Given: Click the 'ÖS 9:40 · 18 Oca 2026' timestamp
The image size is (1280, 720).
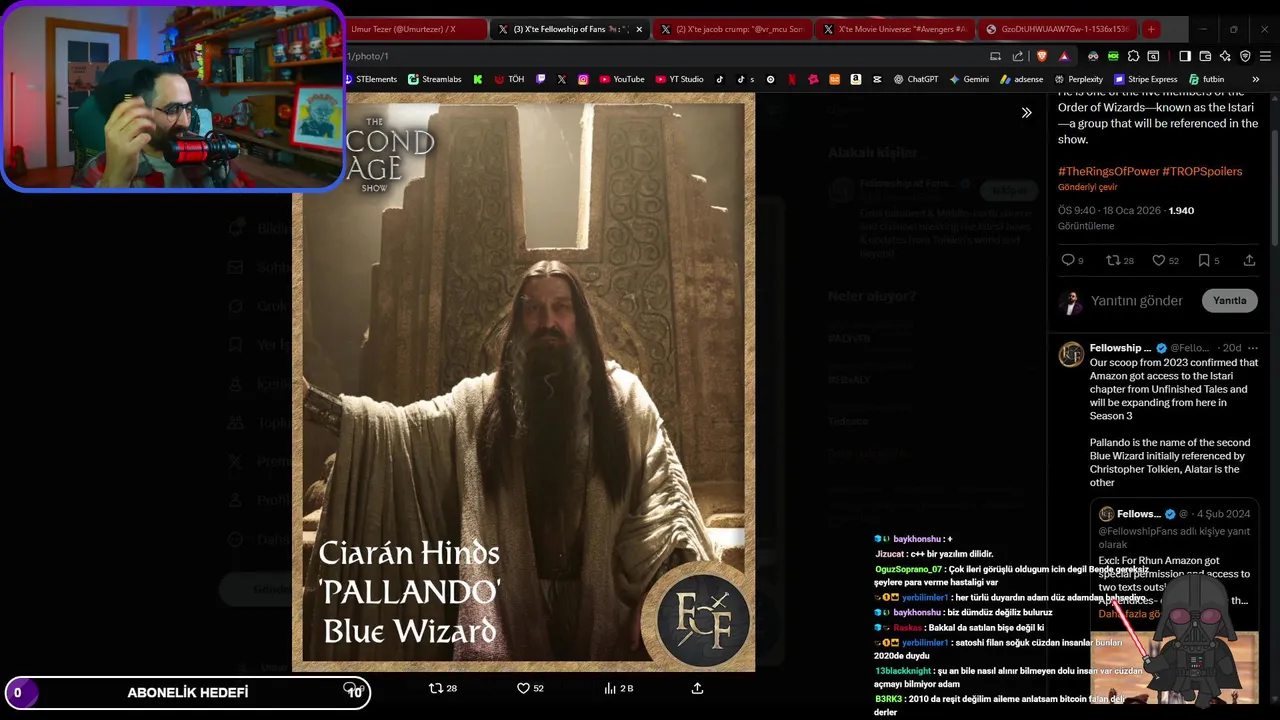Looking at the screenshot, I should point(1111,211).
